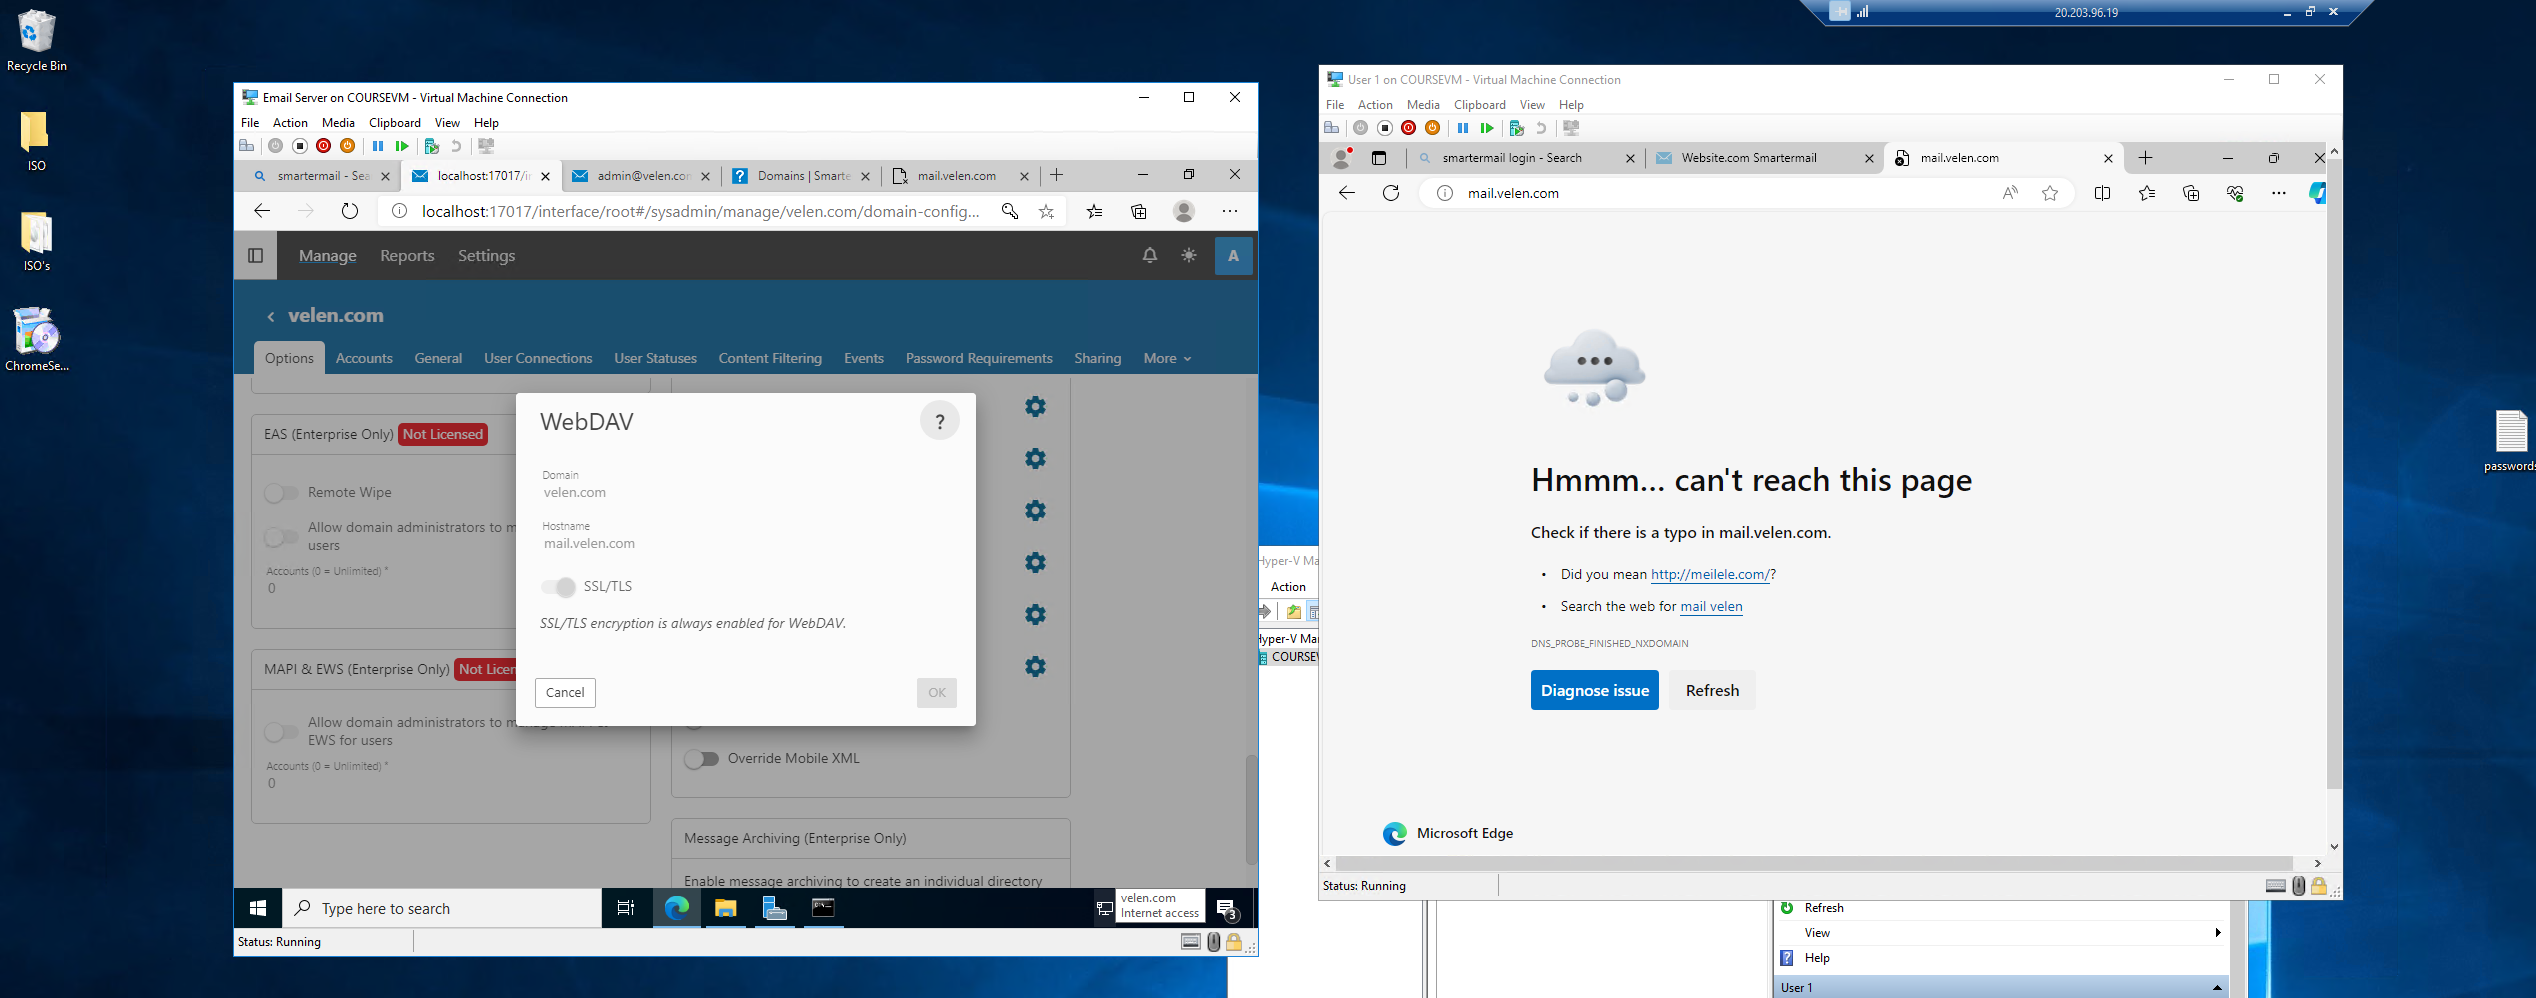Toggle the SmarterMail theme sun icon

coord(1188,256)
